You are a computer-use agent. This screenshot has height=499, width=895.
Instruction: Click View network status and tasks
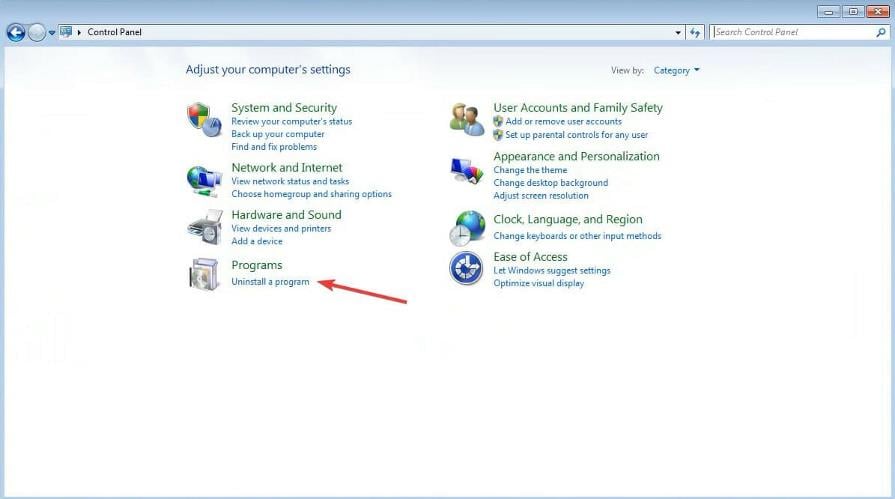pyautogui.click(x=290, y=181)
